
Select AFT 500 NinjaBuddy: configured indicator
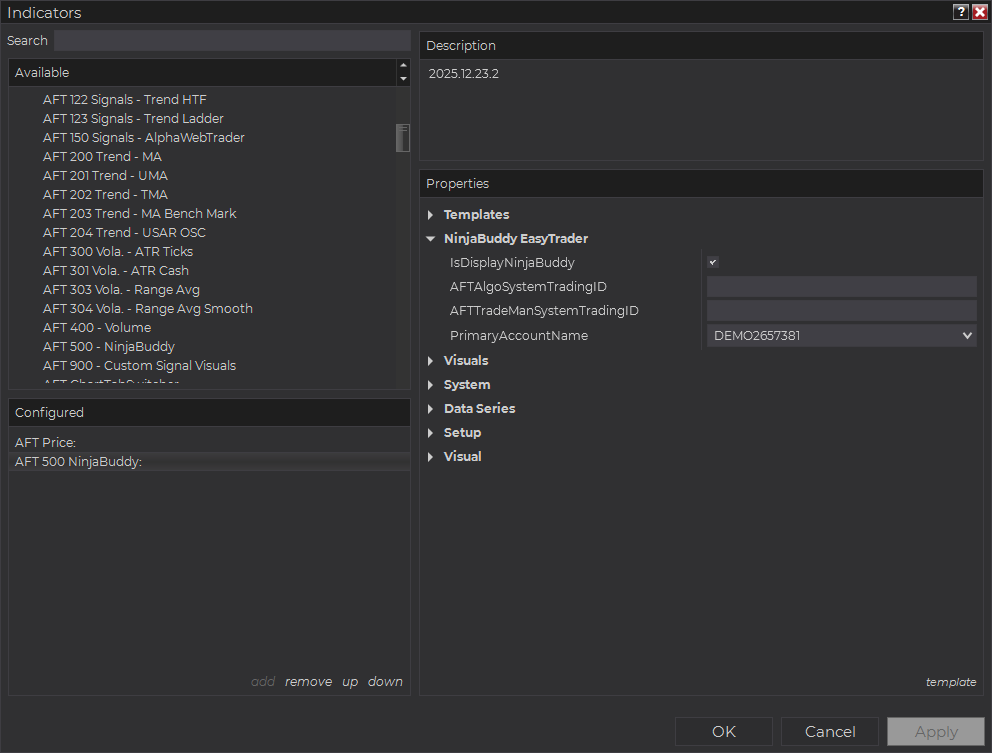pyautogui.click(x=209, y=461)
